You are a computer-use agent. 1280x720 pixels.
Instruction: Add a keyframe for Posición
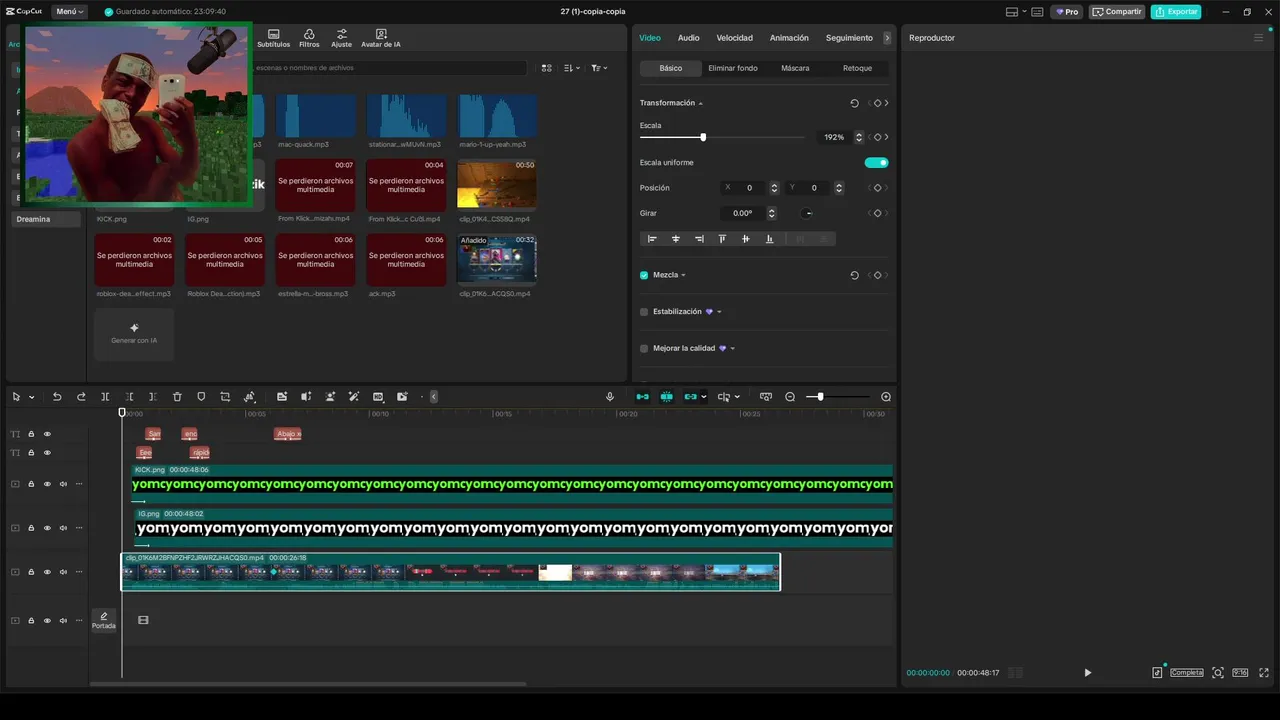[x=877, y=188]
